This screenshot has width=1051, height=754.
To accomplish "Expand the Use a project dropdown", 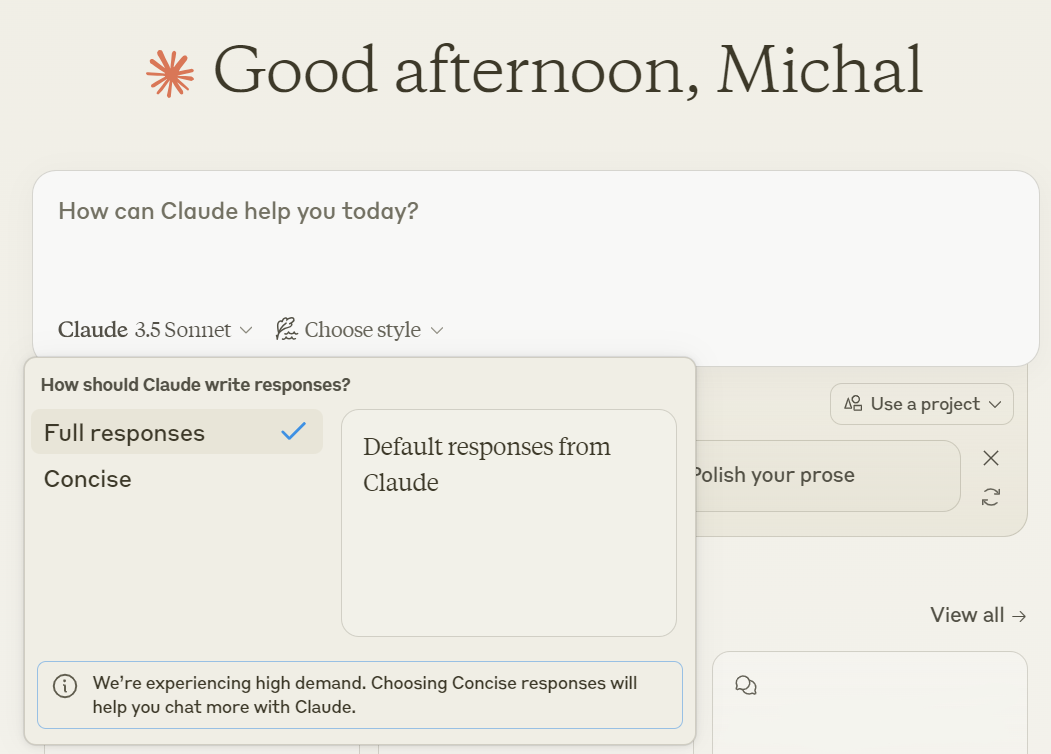I will 922,404.
